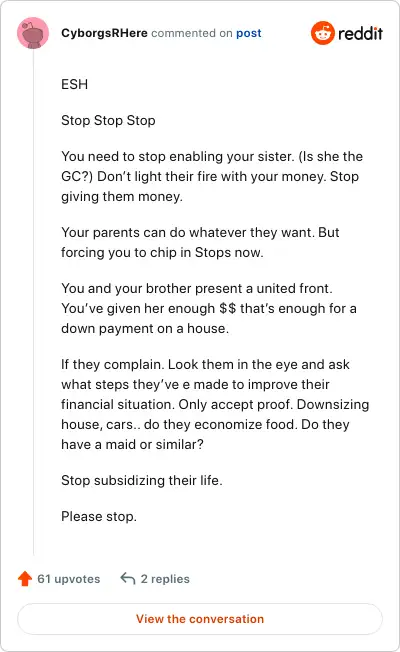
Task: Click the "View the conversation" button
Action: click(200, 619)
